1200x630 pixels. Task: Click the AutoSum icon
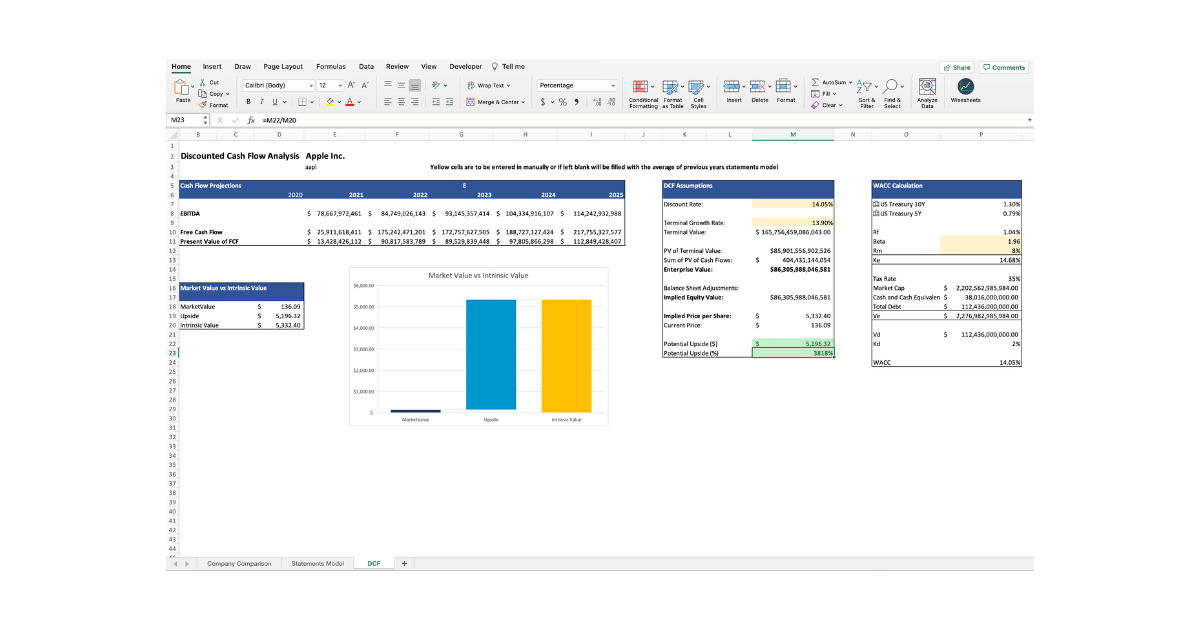coord(814,82)
